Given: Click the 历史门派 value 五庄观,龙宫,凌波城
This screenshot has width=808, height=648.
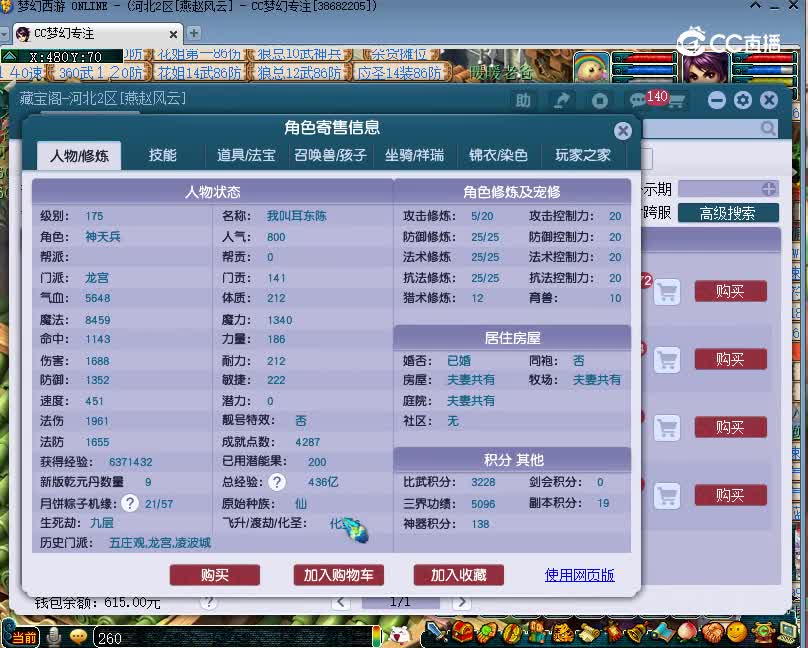Looking at the screenshot, I should 160,543.
